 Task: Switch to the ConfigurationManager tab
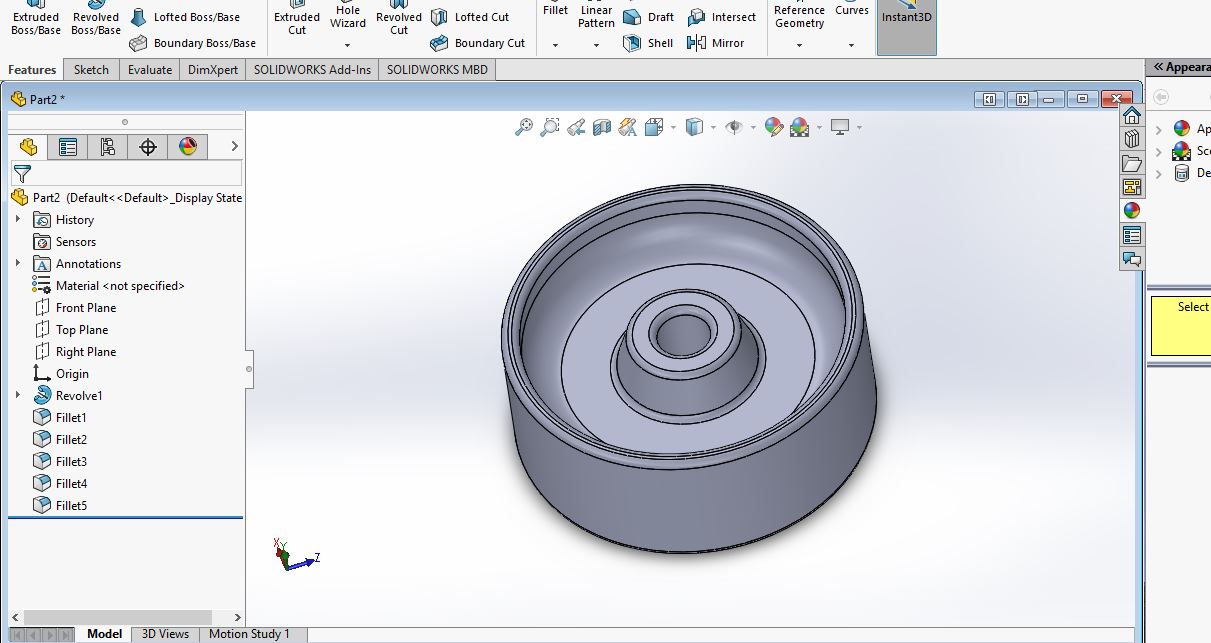[x=108, y=147]
